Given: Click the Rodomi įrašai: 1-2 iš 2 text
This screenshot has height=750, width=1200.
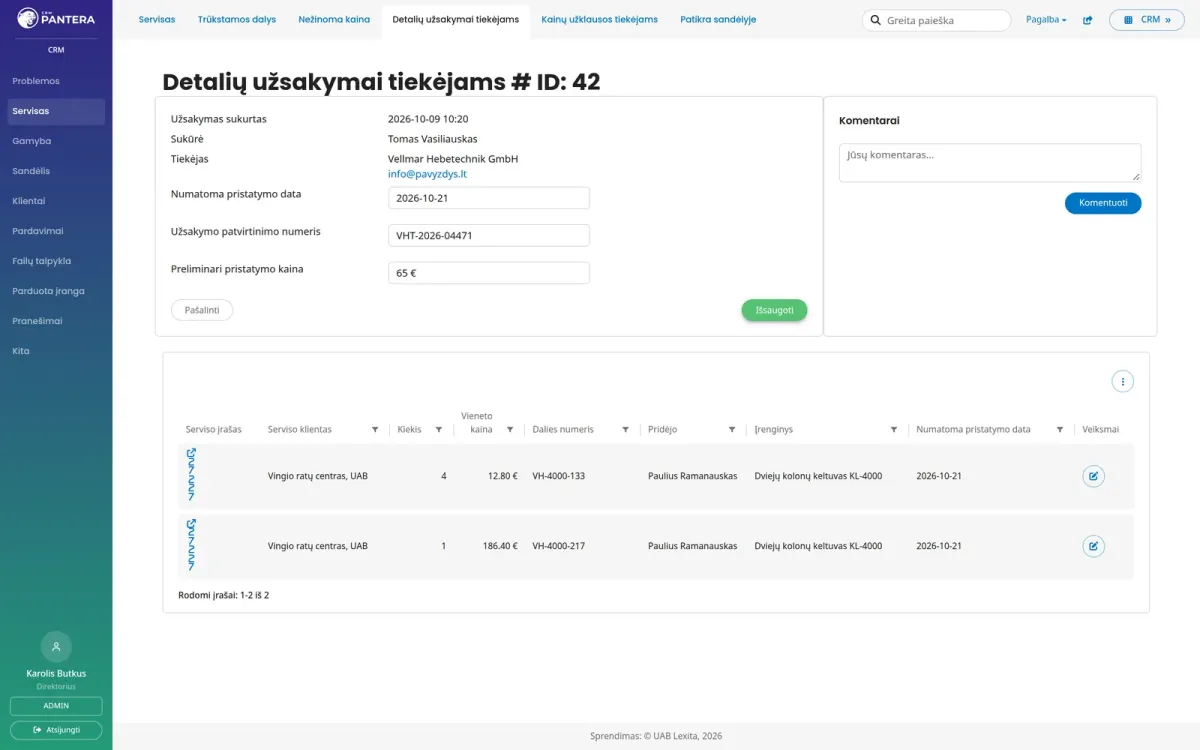Looking at the screenshot, I should click(x=224, y=595).
